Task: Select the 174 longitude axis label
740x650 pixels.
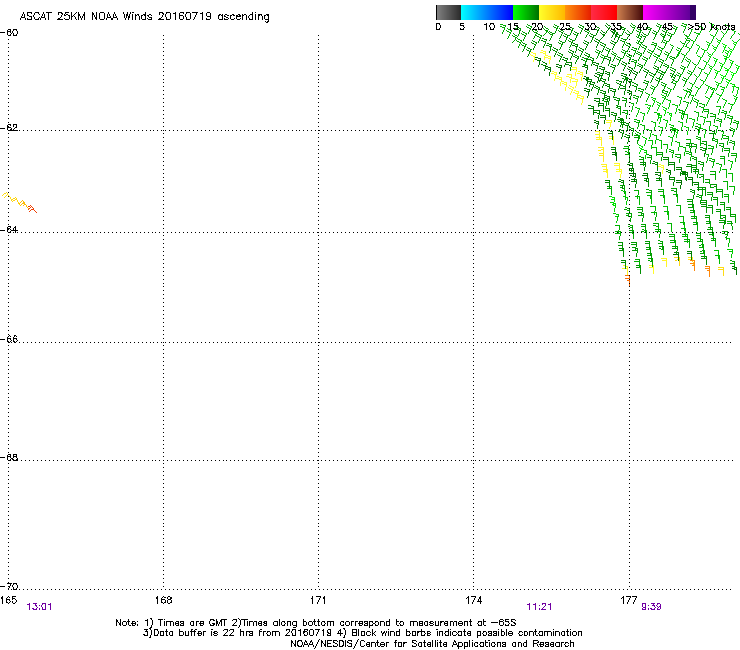Action: click(473, 600)
